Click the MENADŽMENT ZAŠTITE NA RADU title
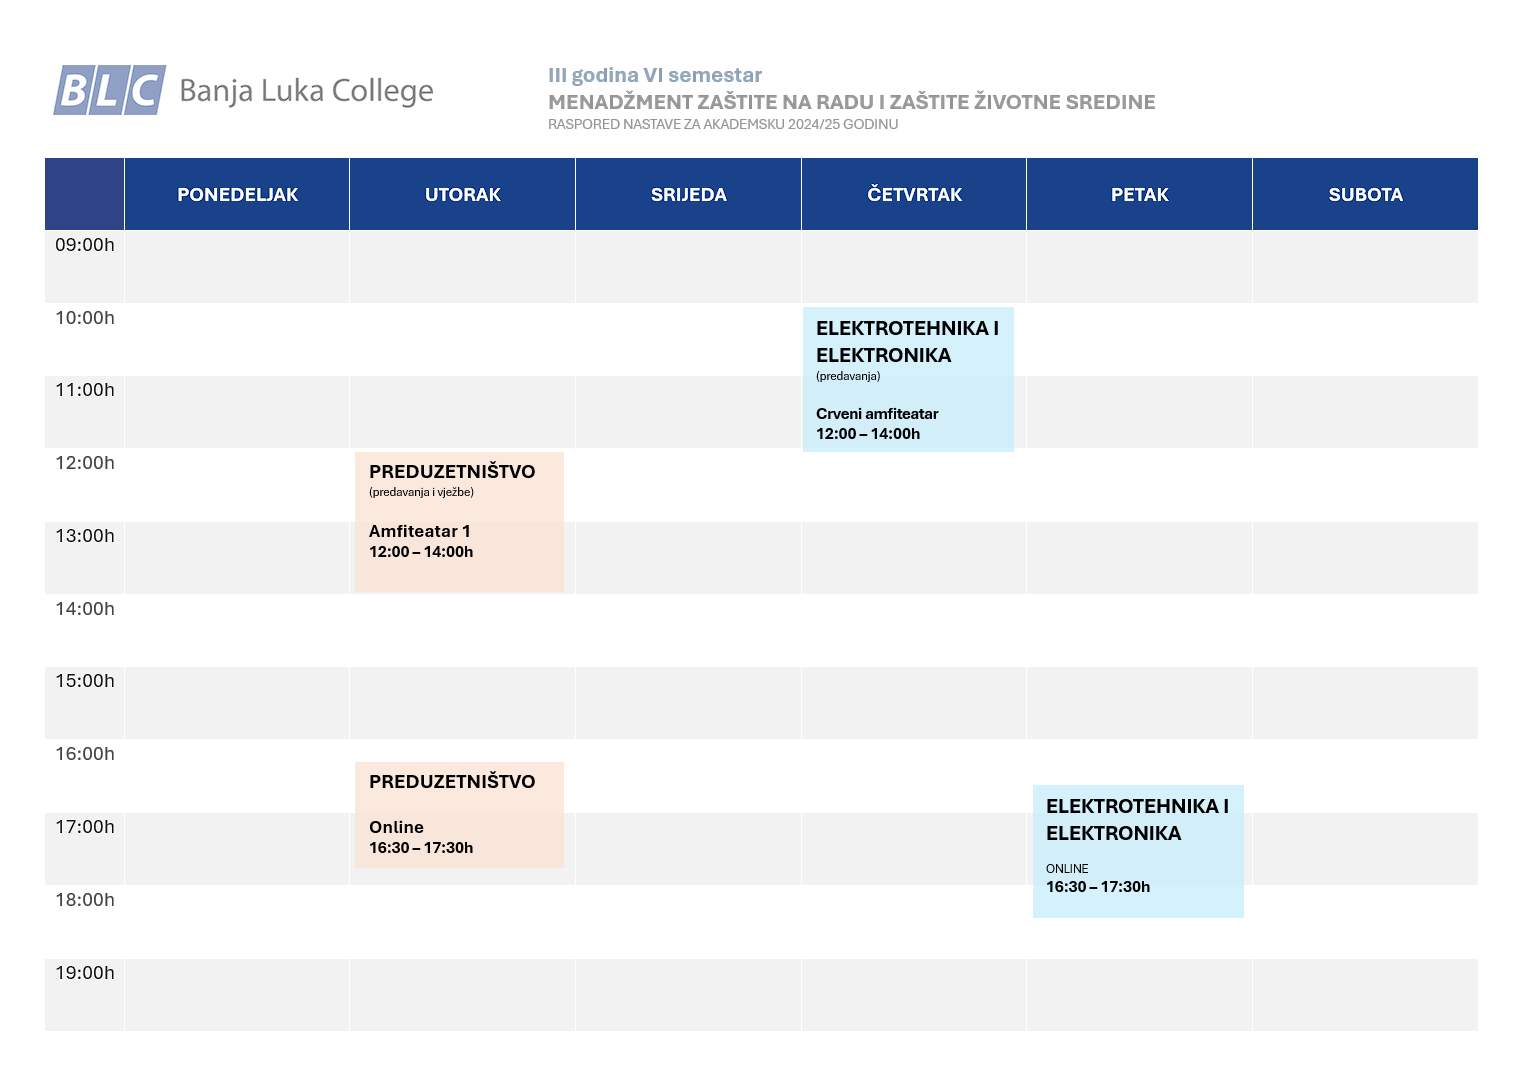 pyautogui.click(x=852, y=102)
